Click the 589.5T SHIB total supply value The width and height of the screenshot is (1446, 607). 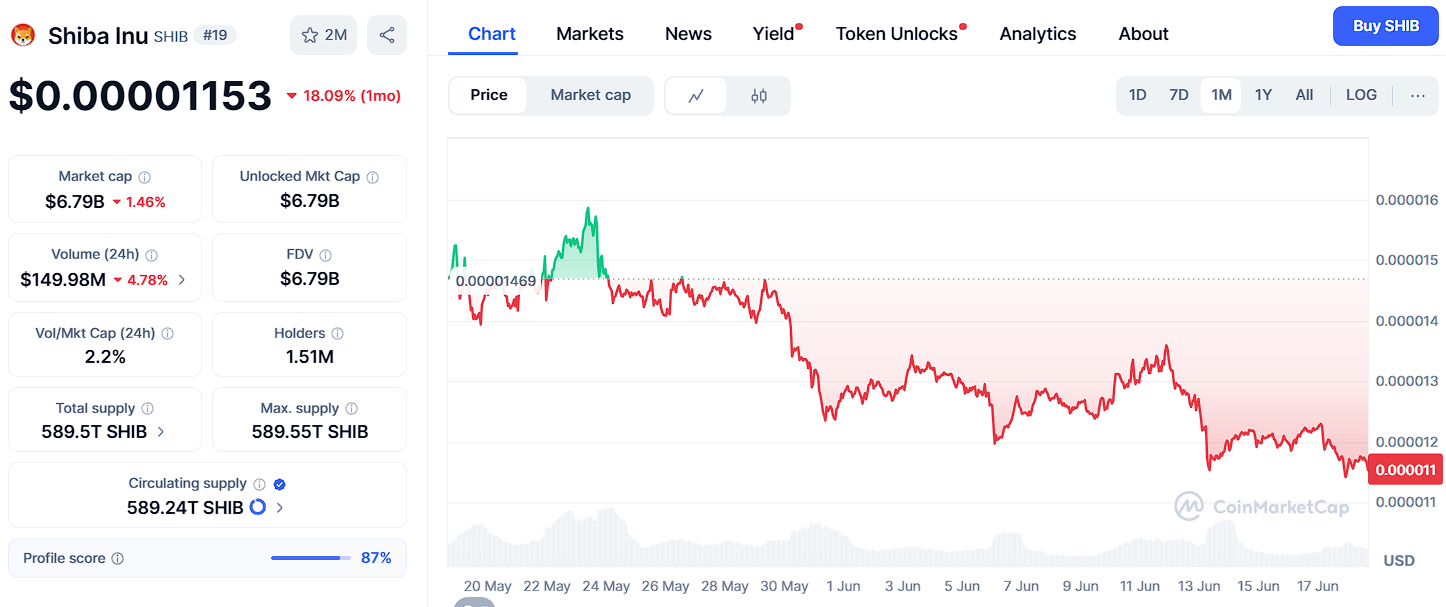coord(94,432)
